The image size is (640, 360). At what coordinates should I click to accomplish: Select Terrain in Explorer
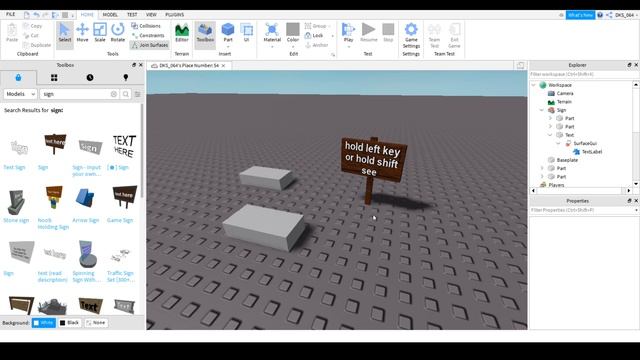[564, 102]
